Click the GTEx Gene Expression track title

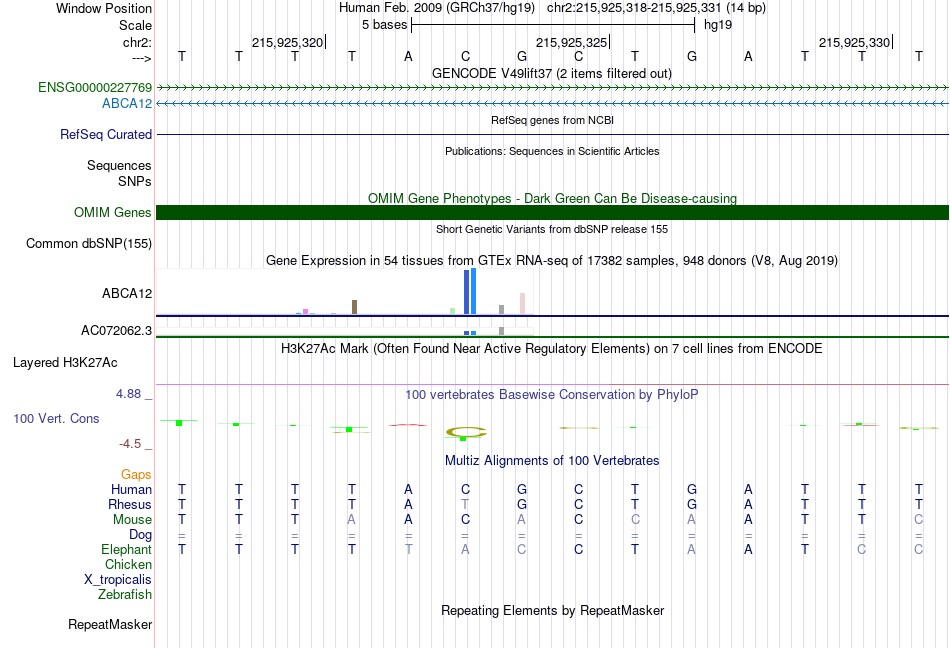(x=552, y=261)
